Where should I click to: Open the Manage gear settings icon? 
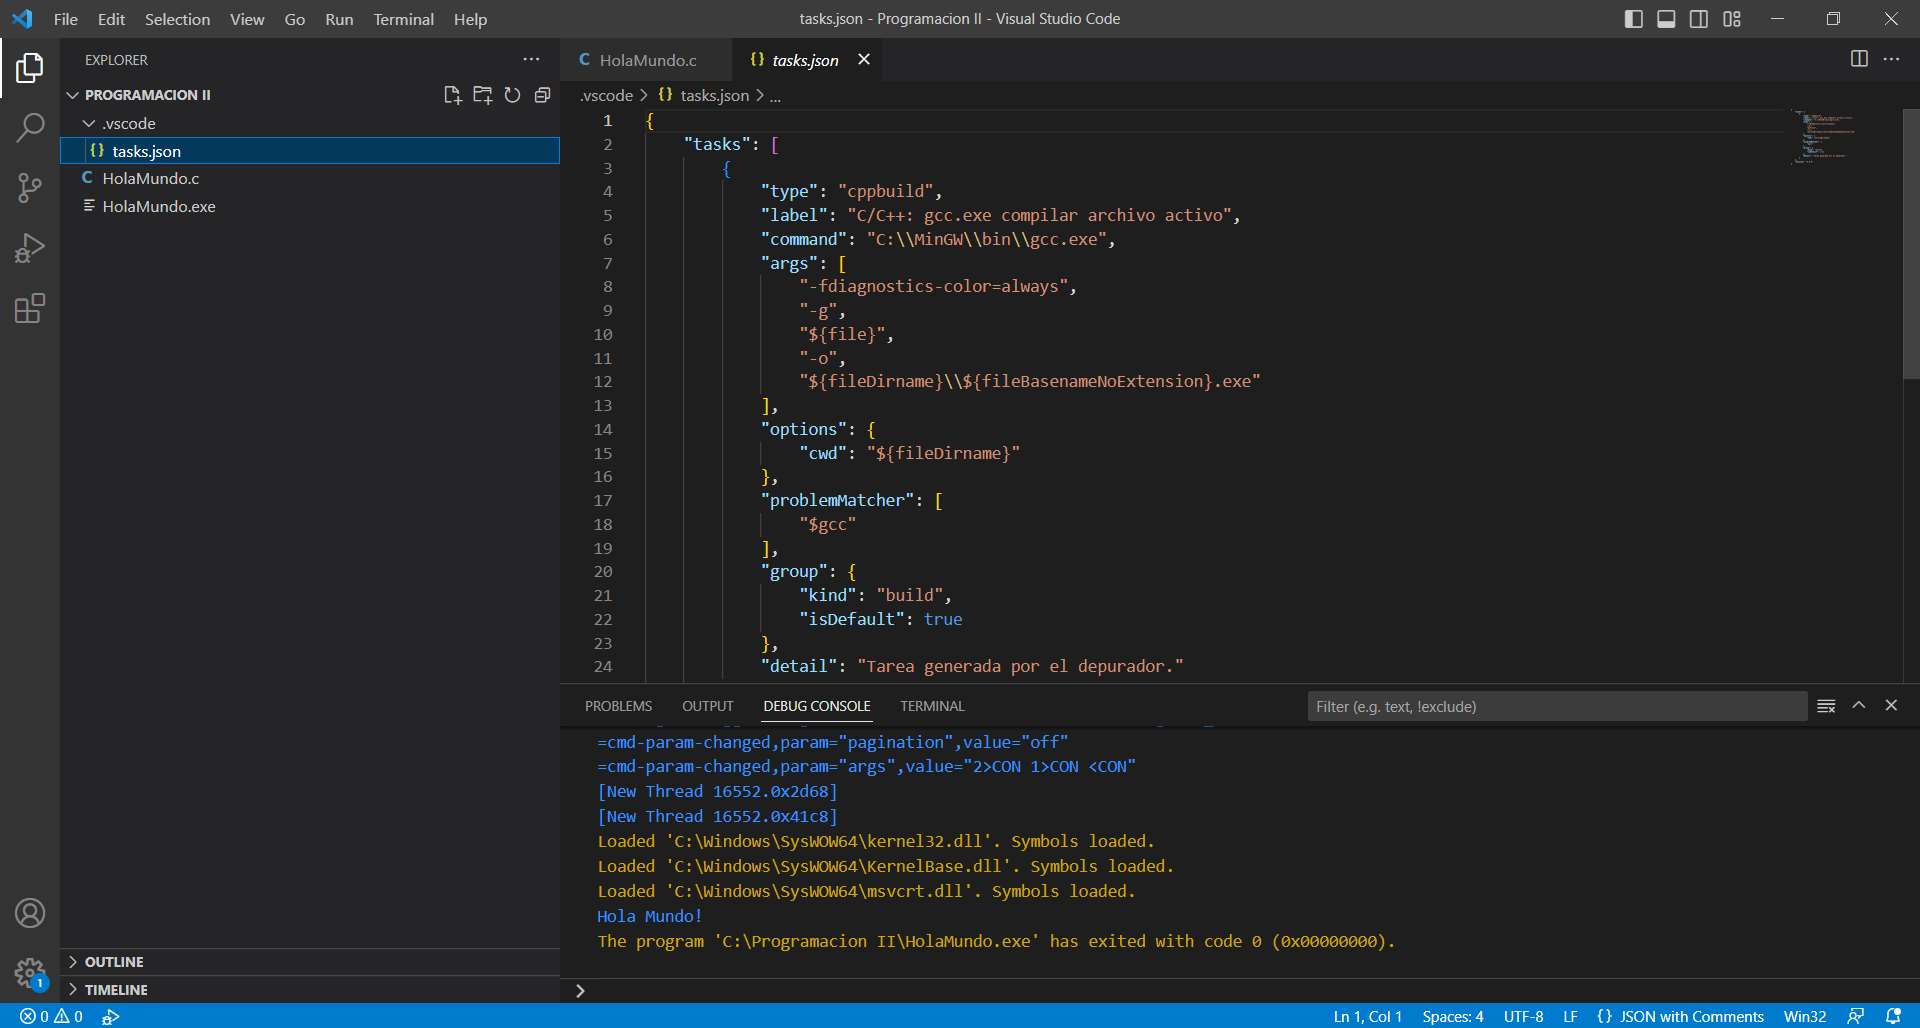click(30, 974)
